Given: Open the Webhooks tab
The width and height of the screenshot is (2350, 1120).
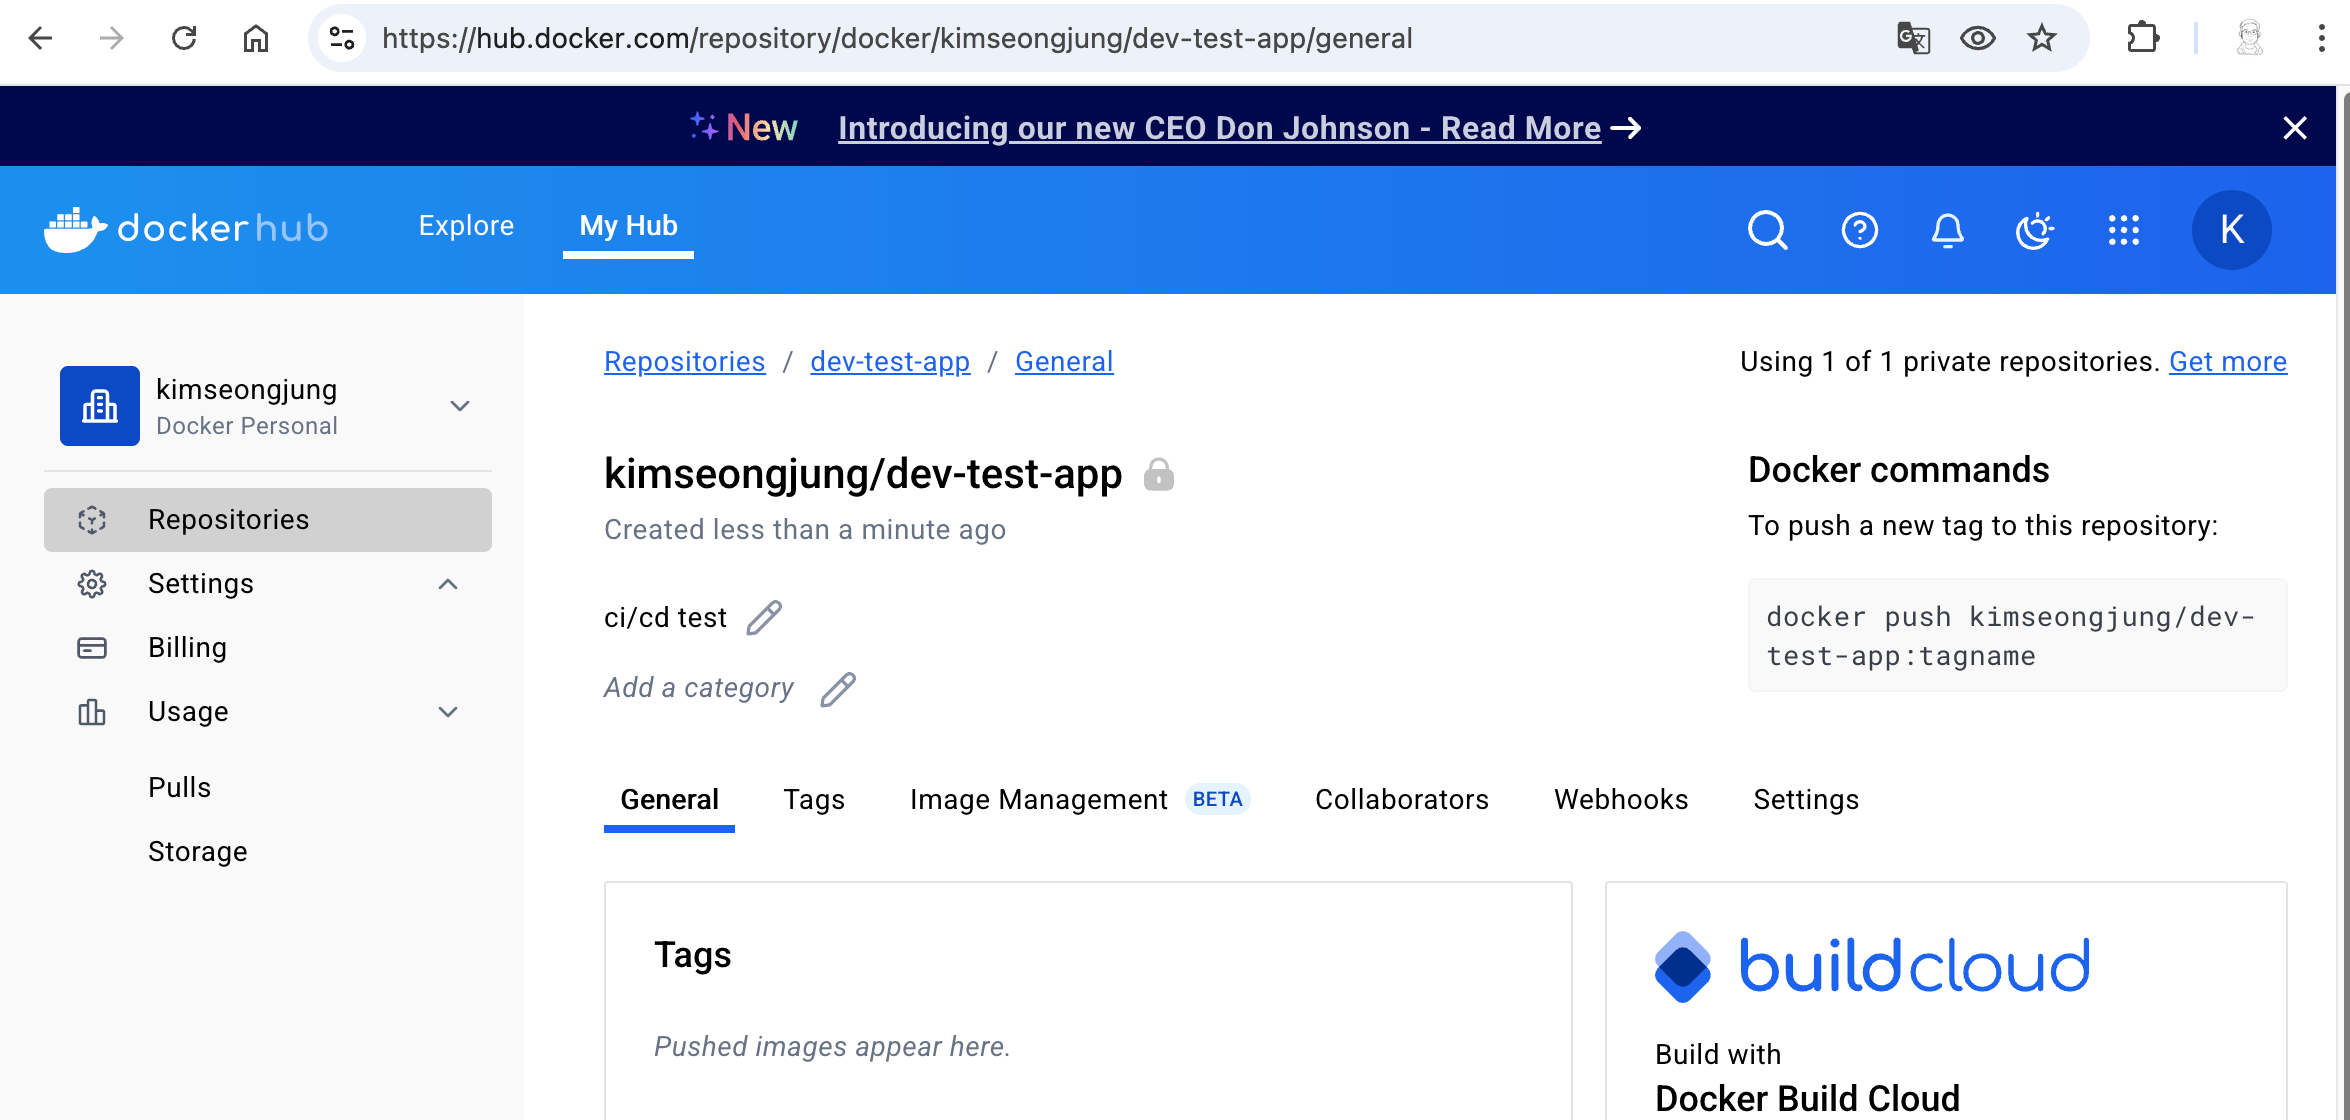Looking at the screenshot, I should pyautogui.click(x=1621, y=800).
